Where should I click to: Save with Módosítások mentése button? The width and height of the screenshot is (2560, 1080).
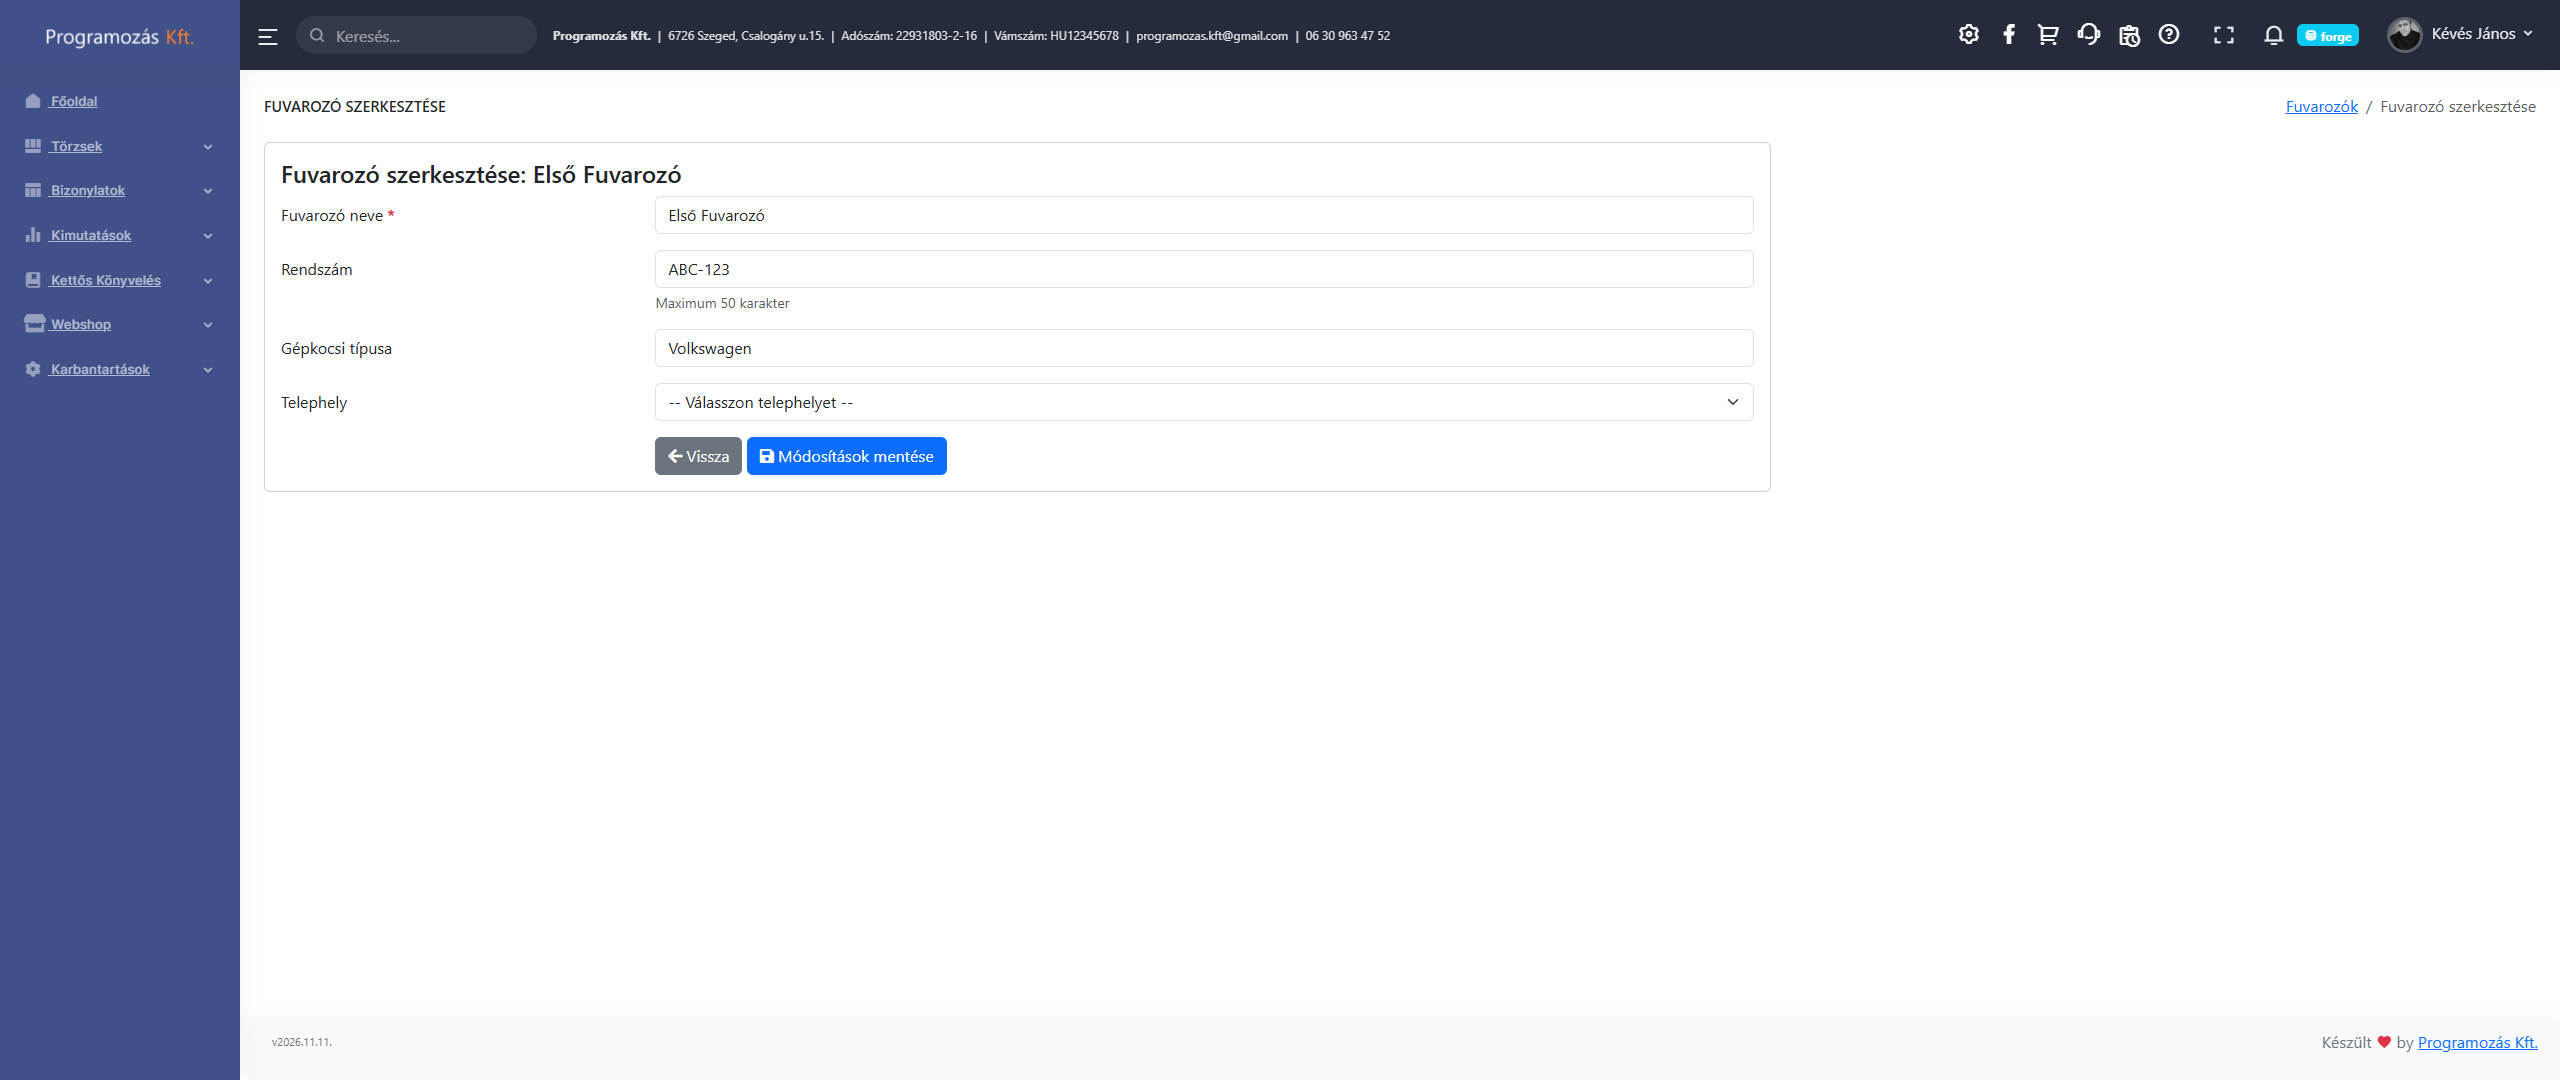pyautogui.click(x=846, y=456)
